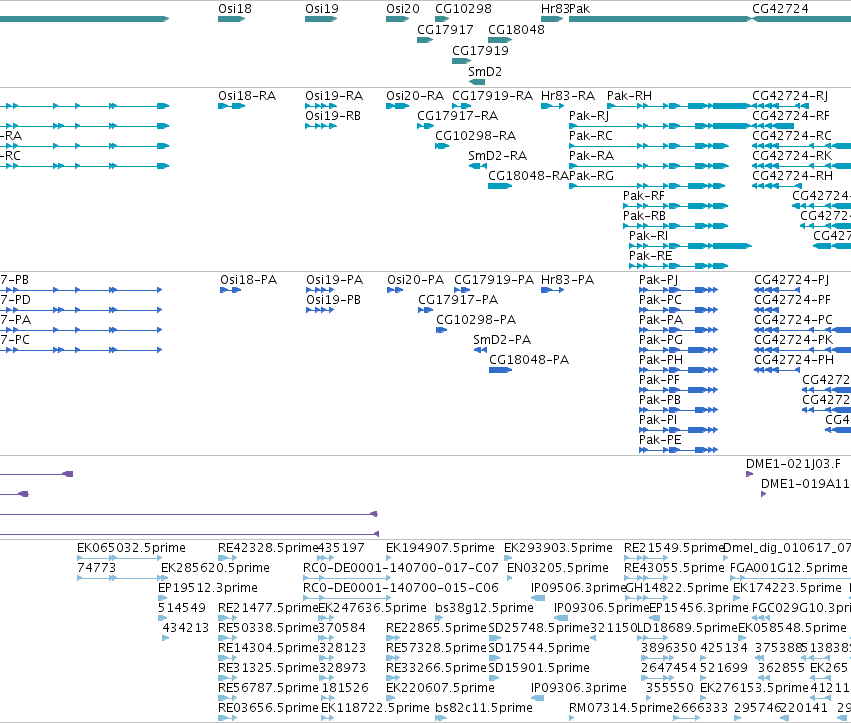Click protein label Pak-PE
Screen dimensions: 851x723
(x=660, y=440)
